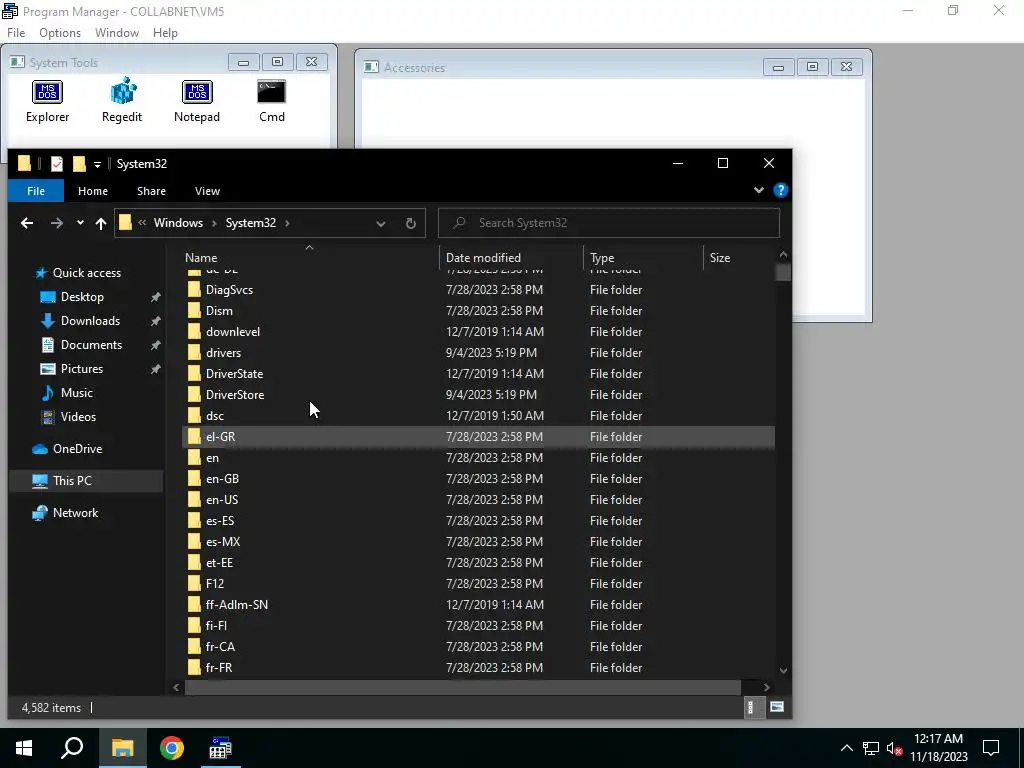
Task: Click the network tray icon
Action: (871, 748)
